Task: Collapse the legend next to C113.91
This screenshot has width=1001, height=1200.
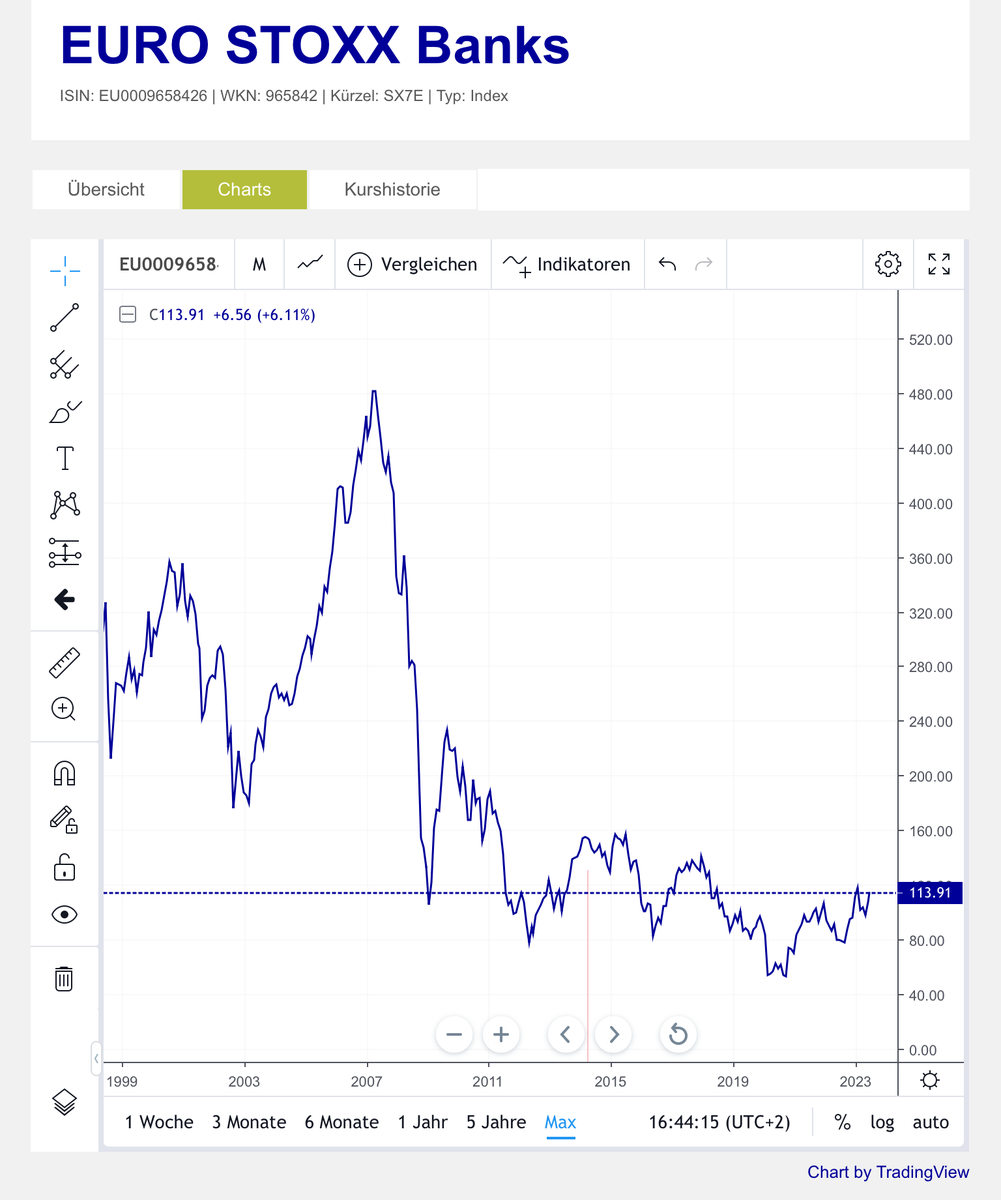Action: pos(127,315)
